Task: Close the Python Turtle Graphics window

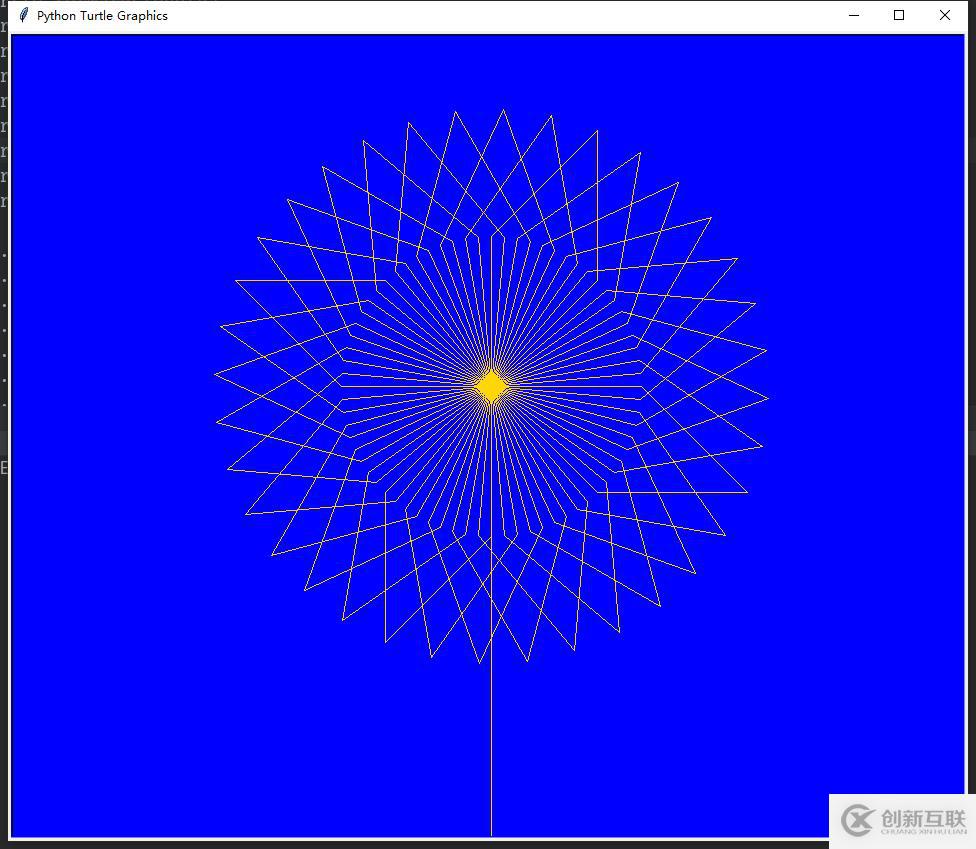Action: coord(944,15)
